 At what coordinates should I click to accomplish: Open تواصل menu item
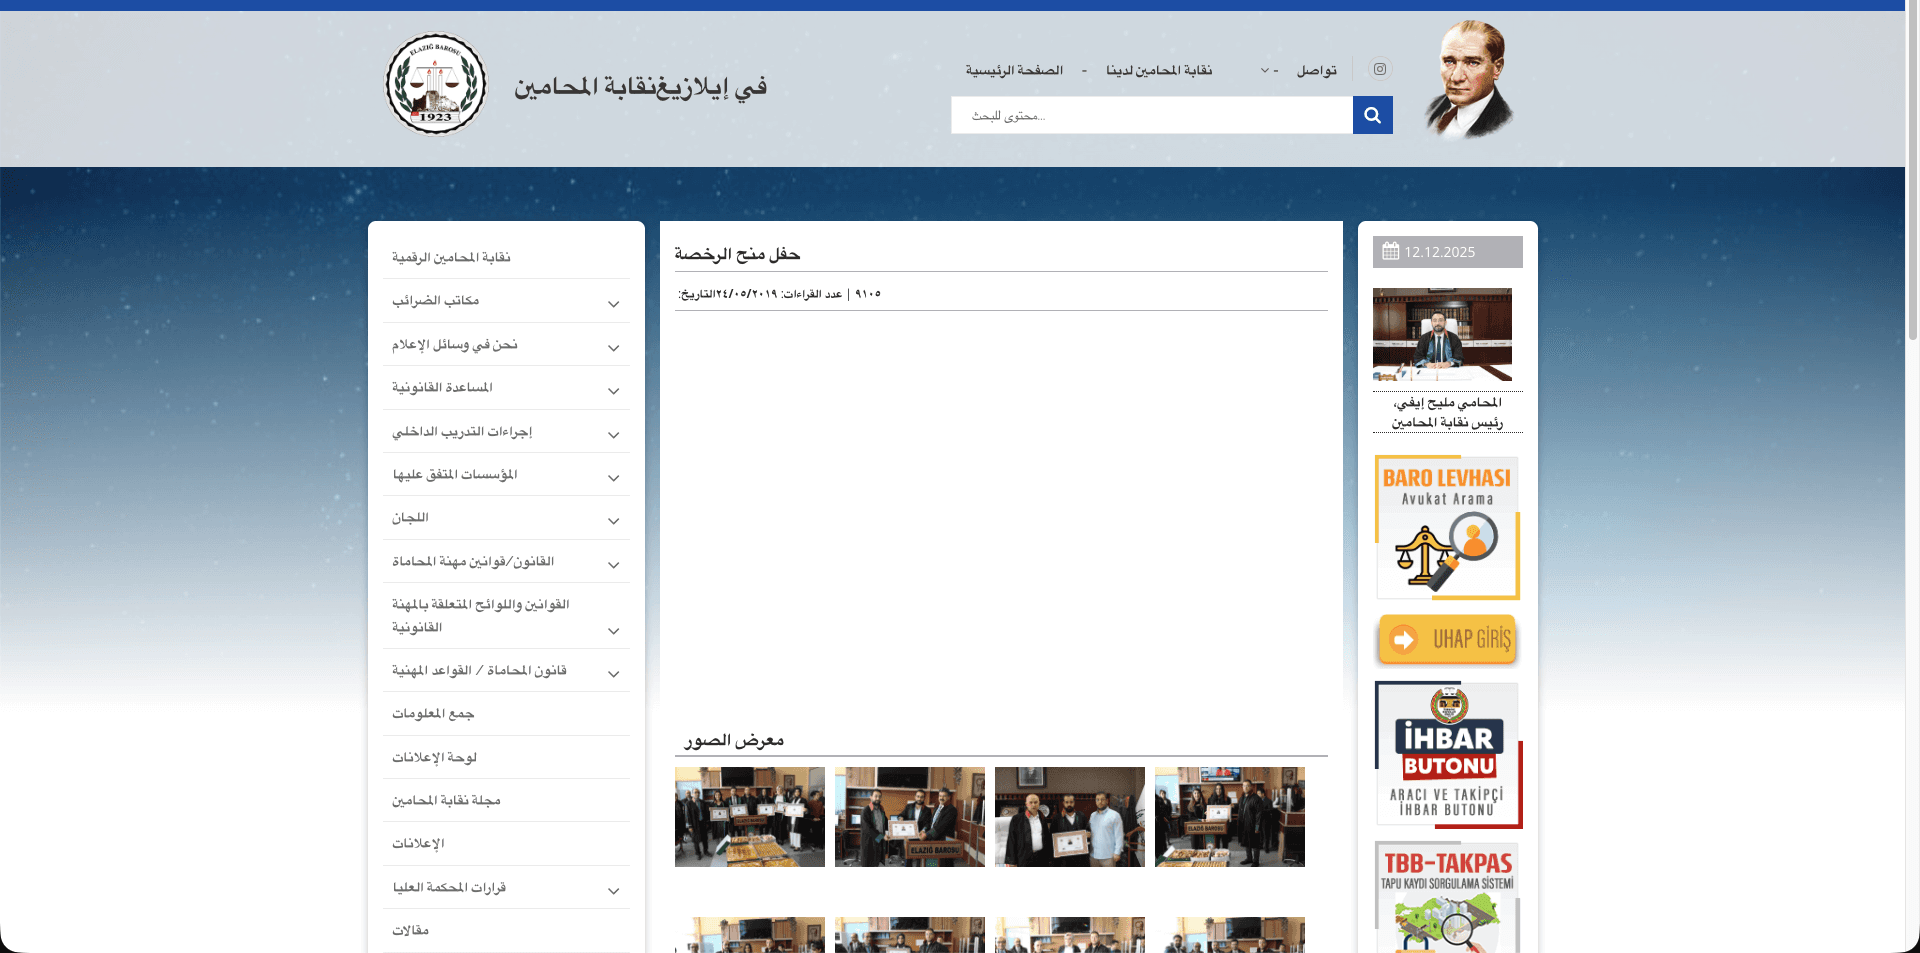1317,70
